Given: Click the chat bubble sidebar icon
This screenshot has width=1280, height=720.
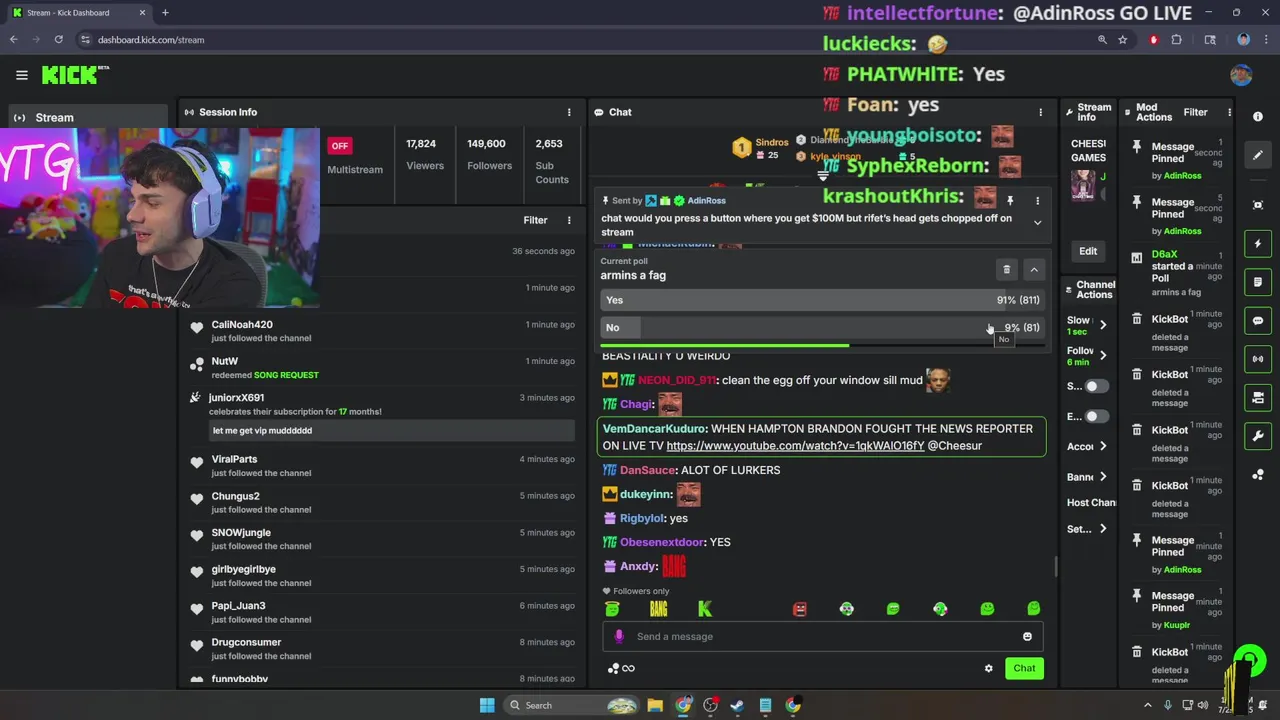Looking at the screenshot, I should 1258,321.
